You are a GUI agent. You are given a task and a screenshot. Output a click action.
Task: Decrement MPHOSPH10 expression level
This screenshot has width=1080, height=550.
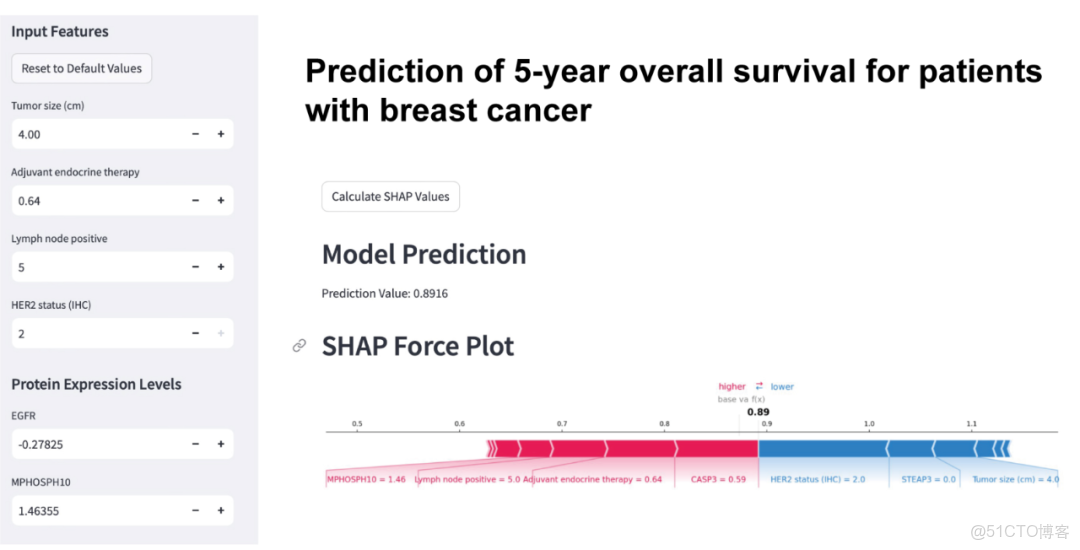point(195,511)
